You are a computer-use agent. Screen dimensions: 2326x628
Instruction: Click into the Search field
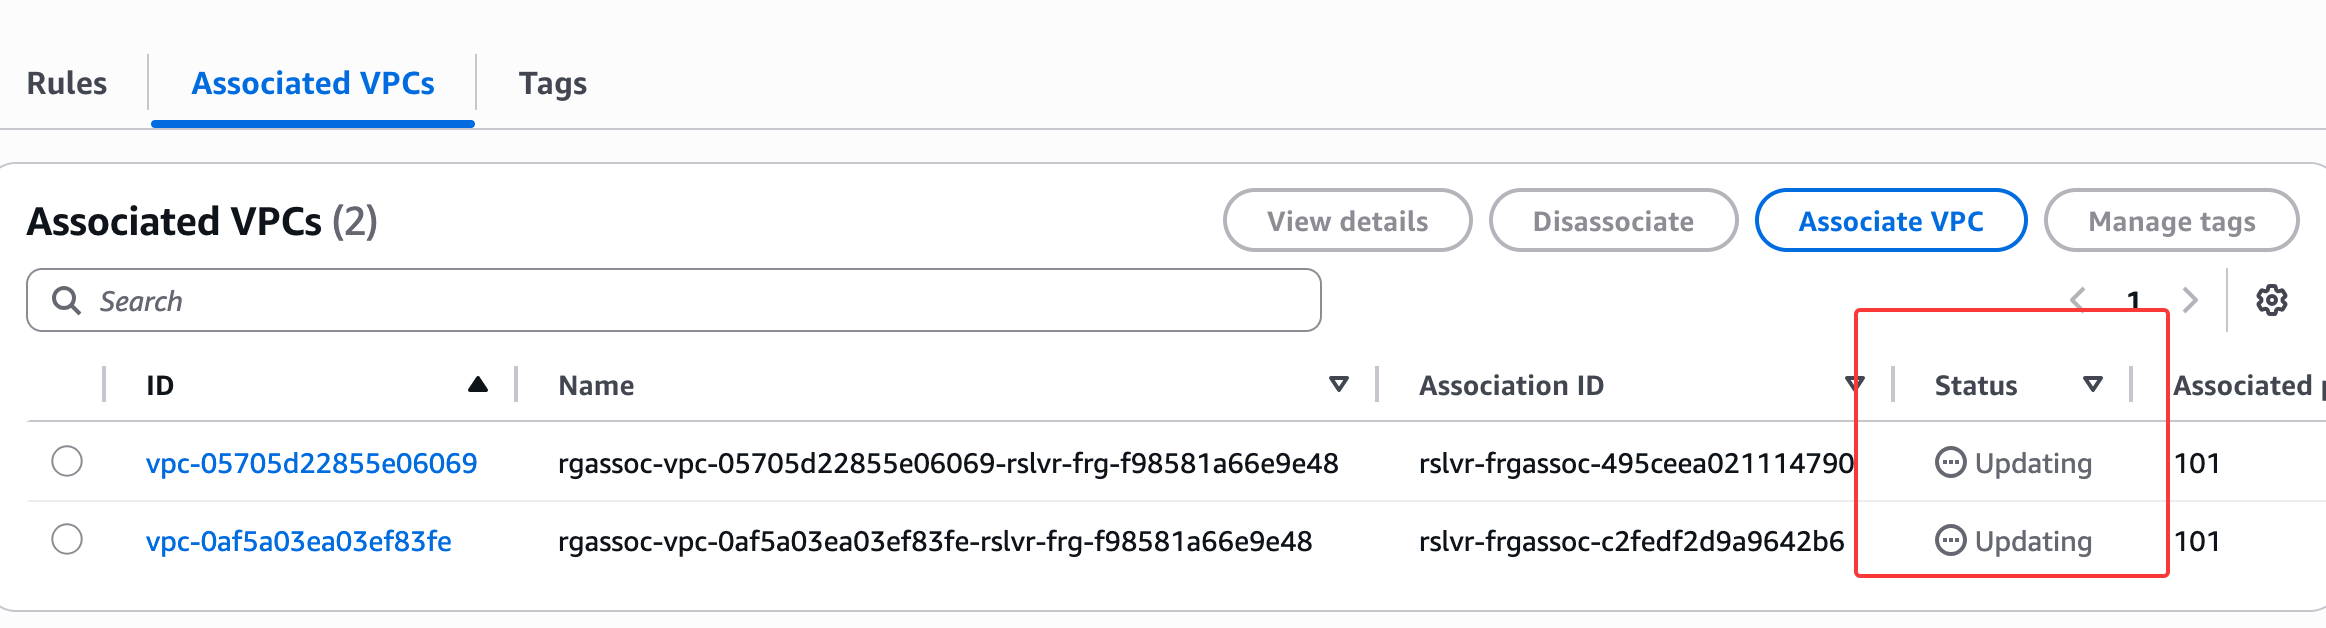tap(700, 300)
